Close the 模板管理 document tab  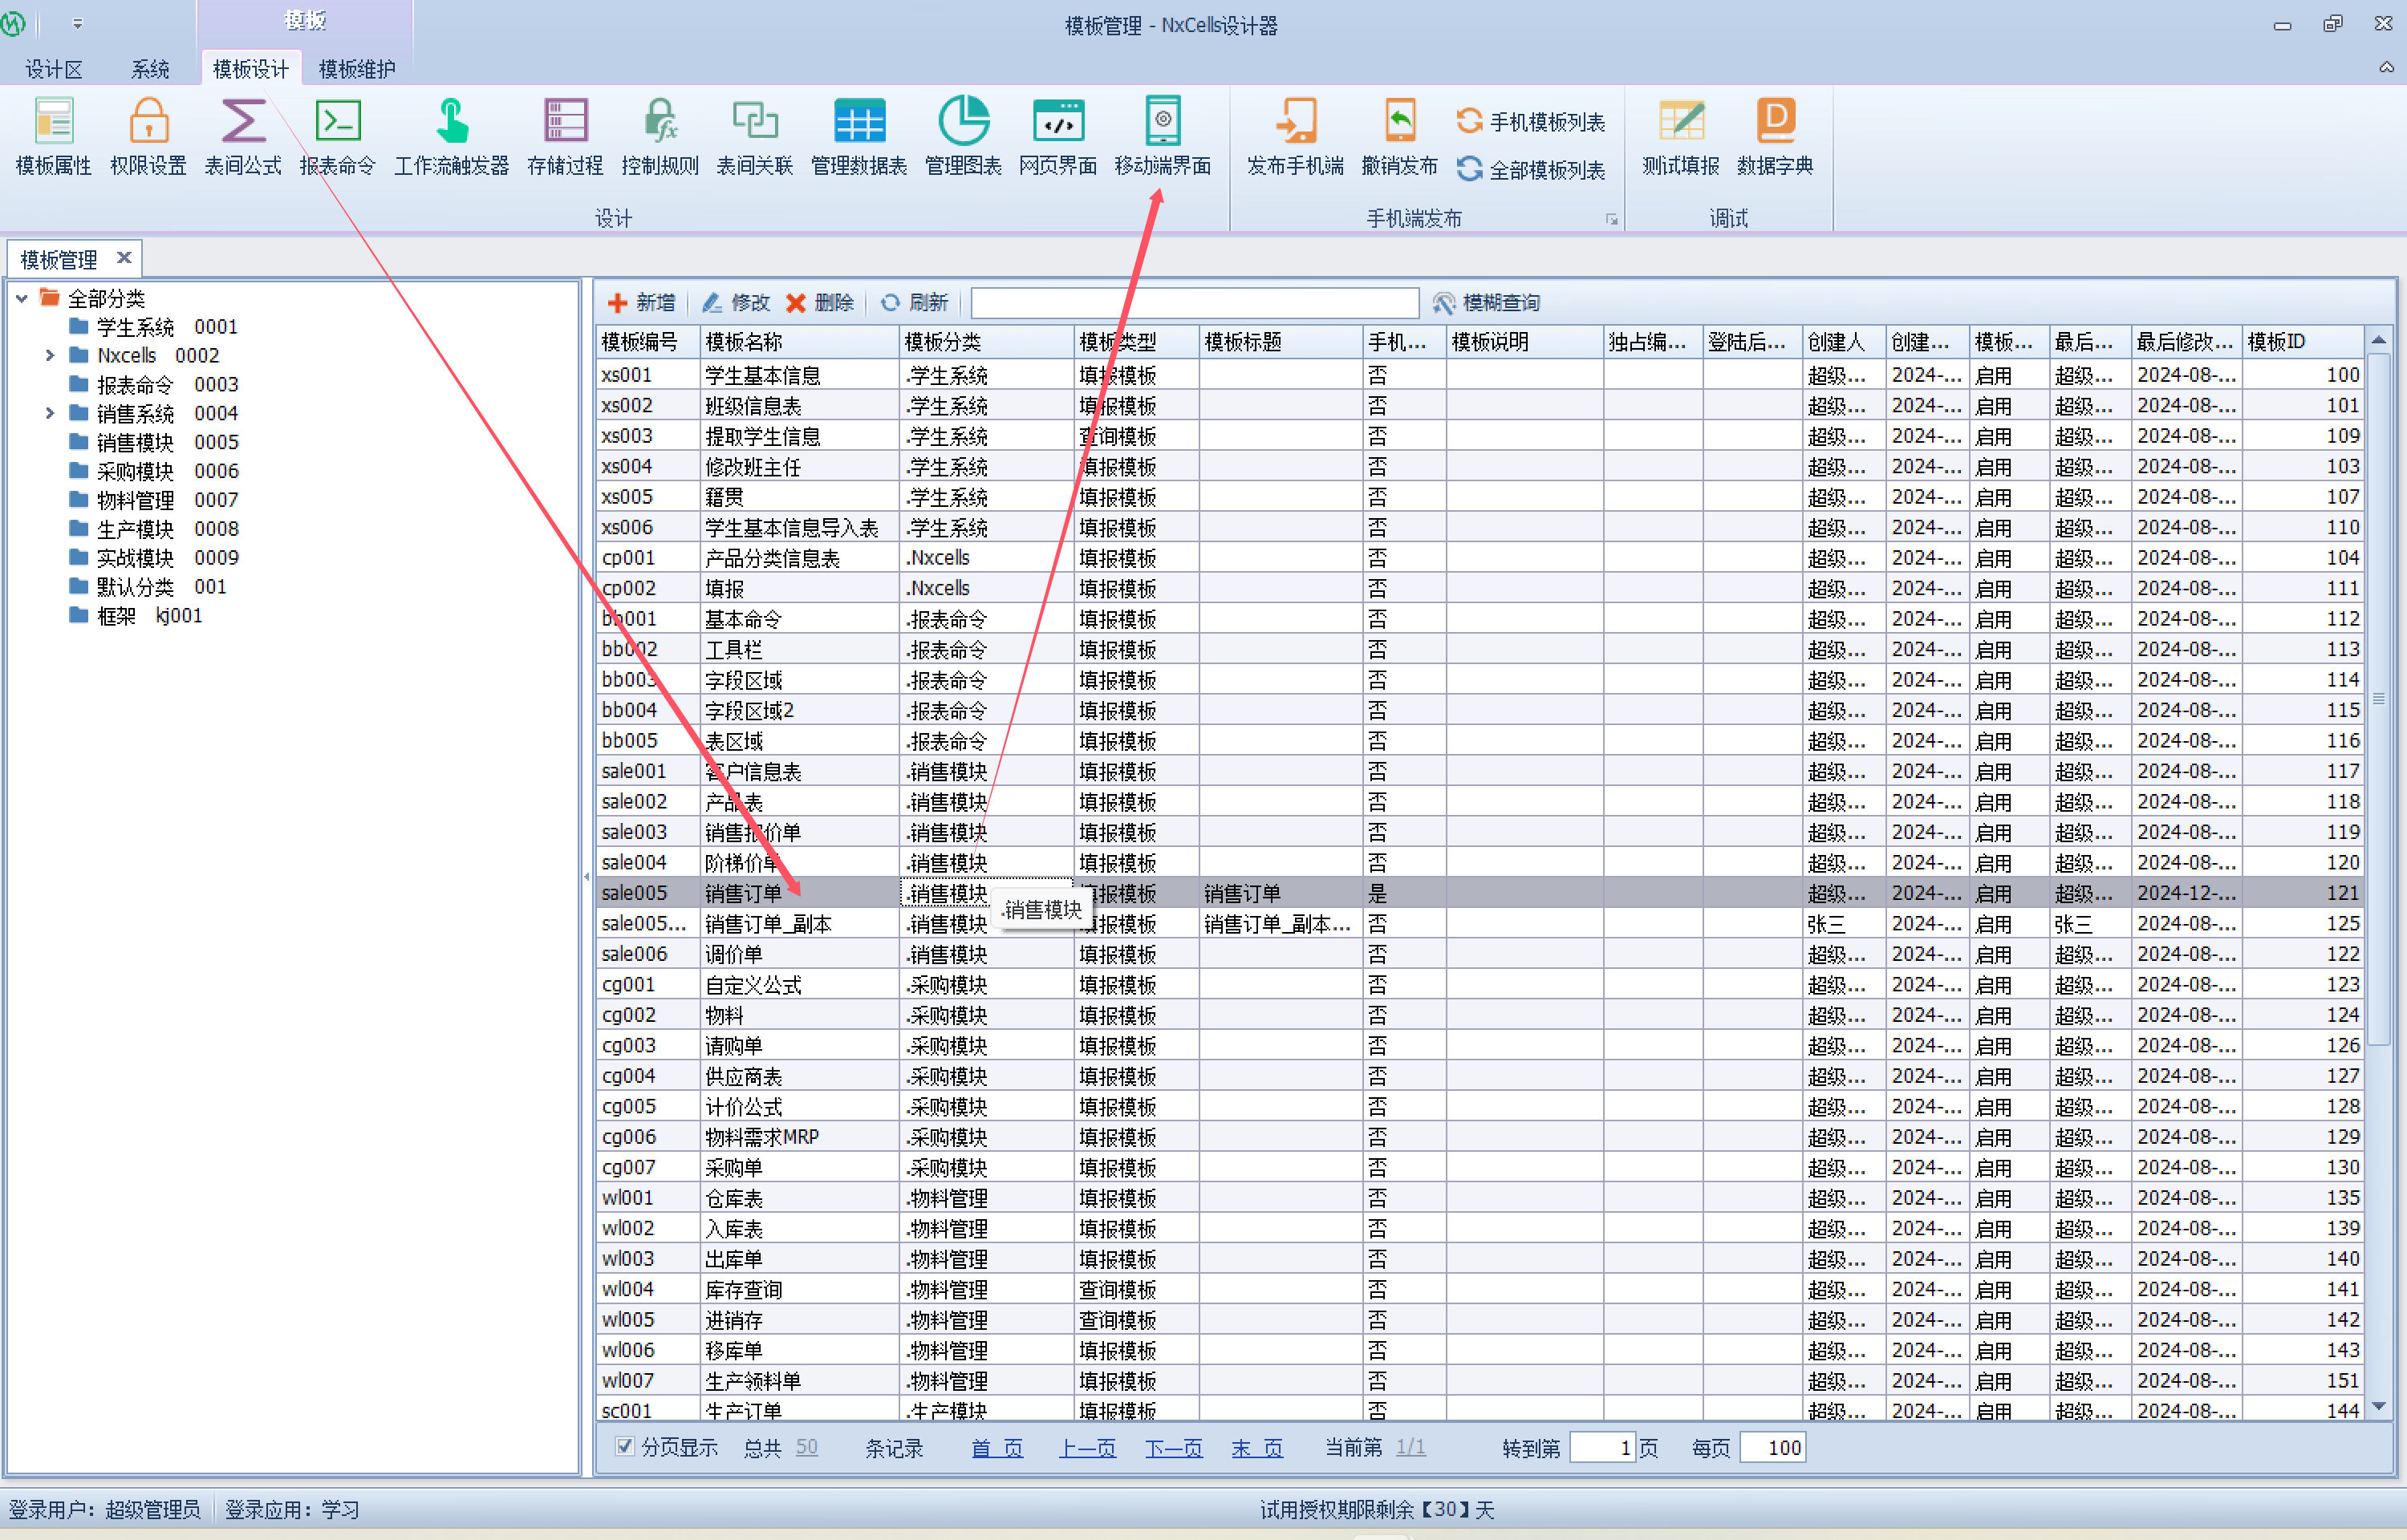[124, 258]
